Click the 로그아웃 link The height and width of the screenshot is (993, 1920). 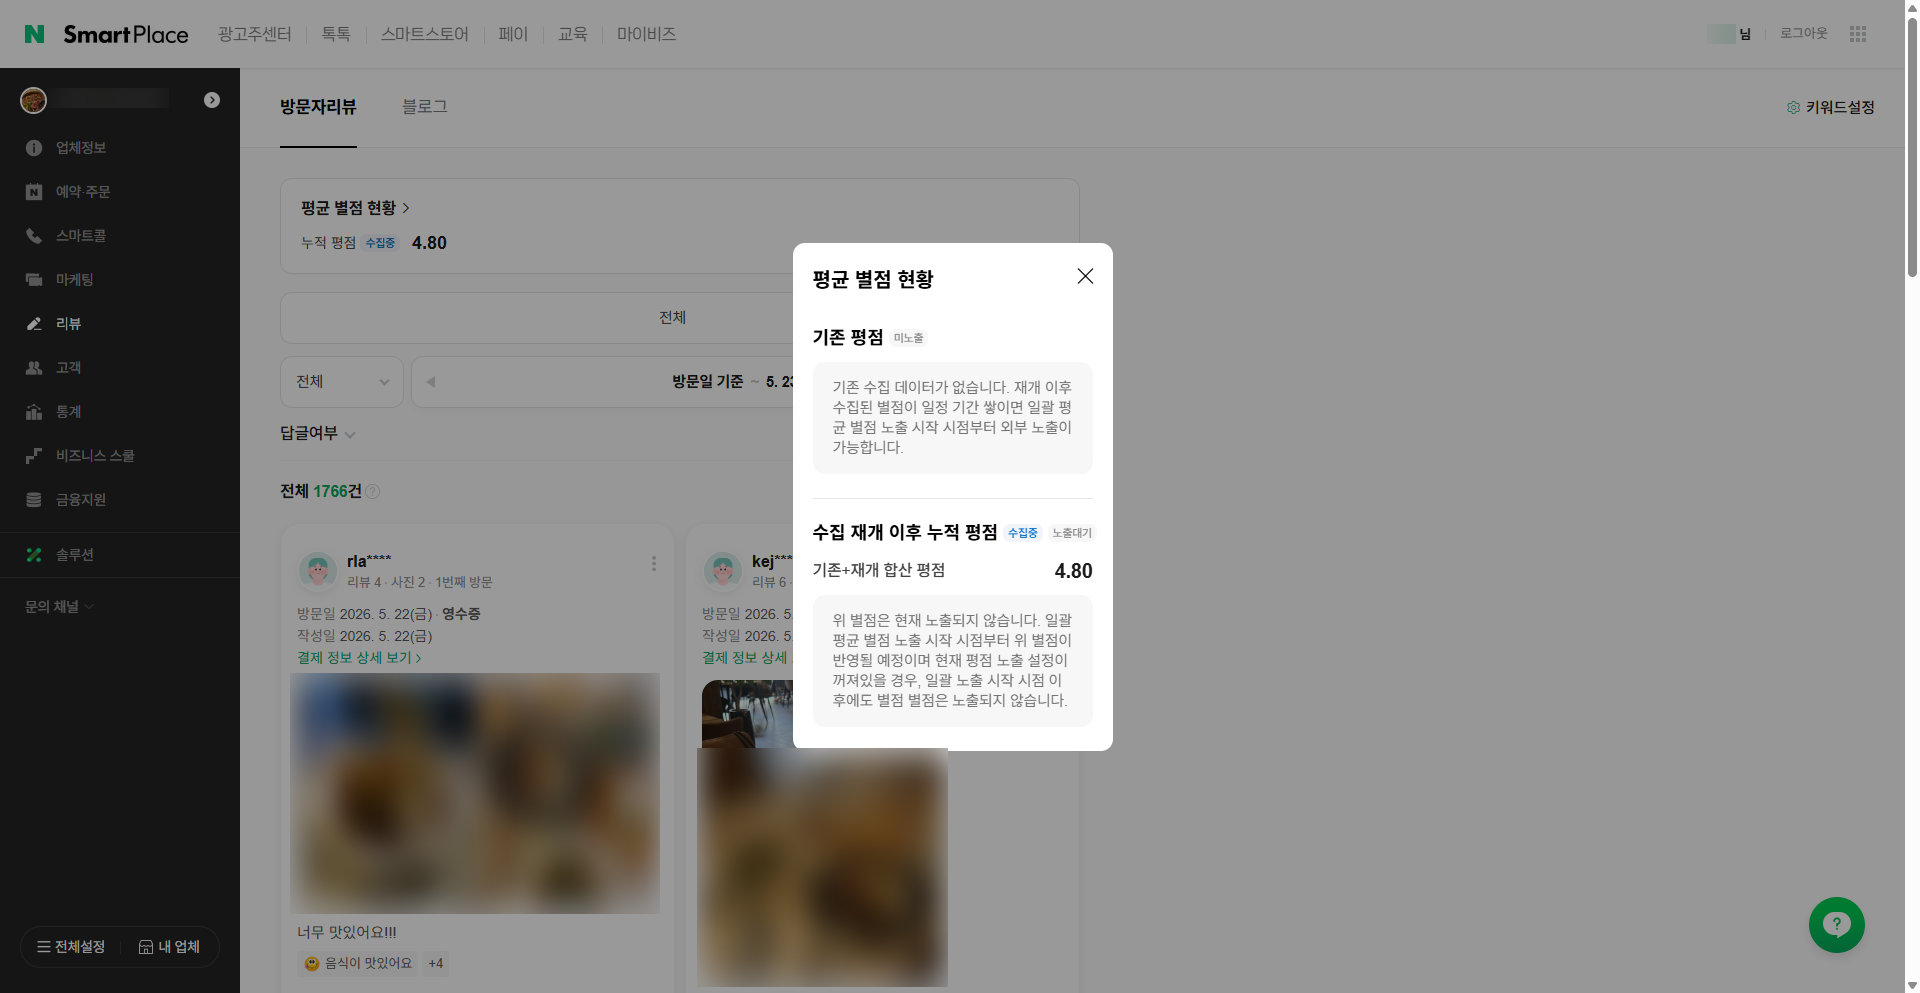coord(1803,33)
